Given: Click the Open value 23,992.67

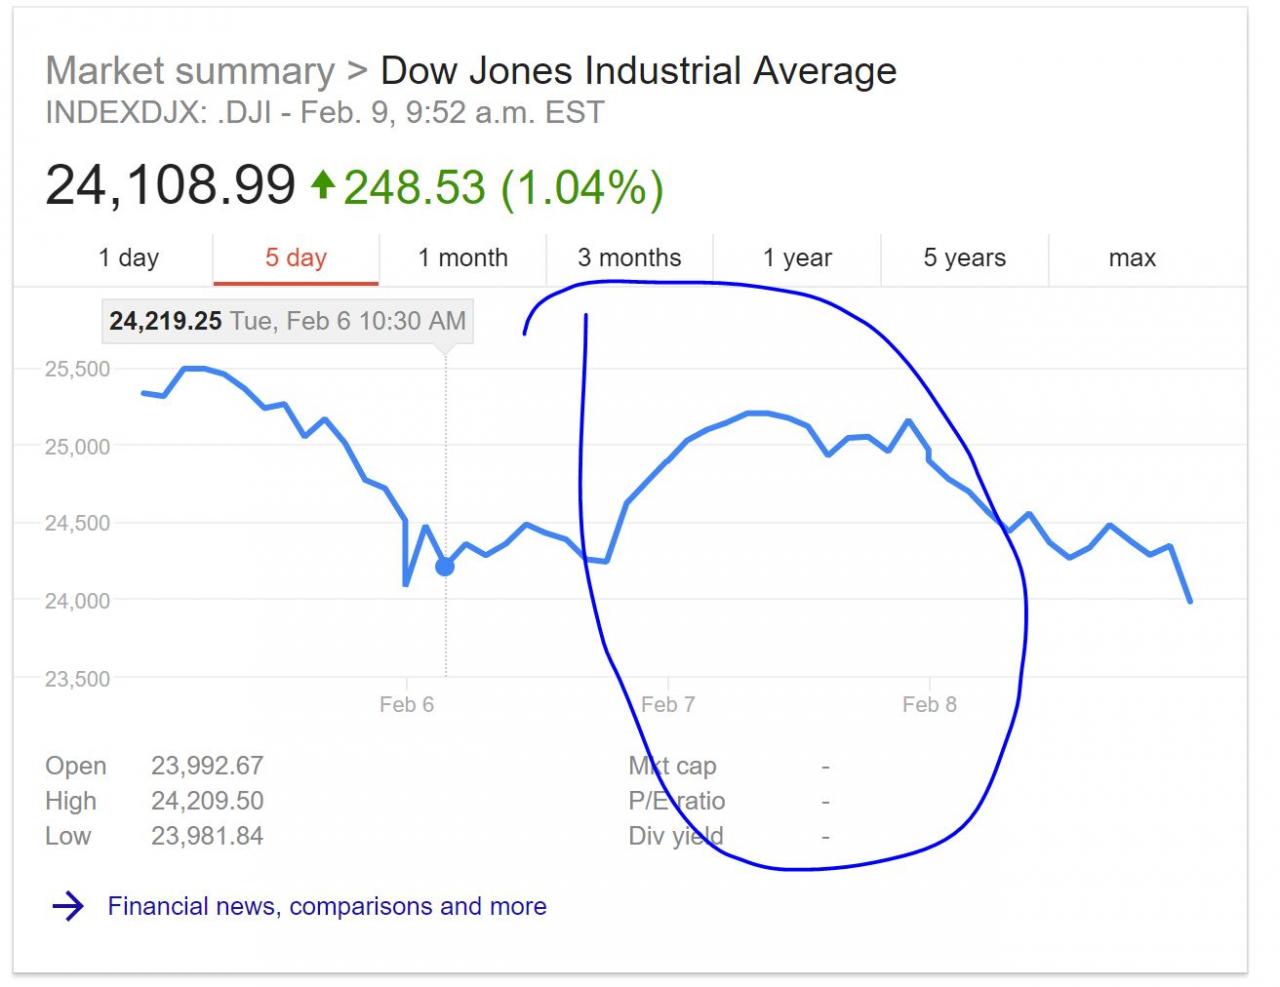Looking at the screenshot, I should click(207, 766).
